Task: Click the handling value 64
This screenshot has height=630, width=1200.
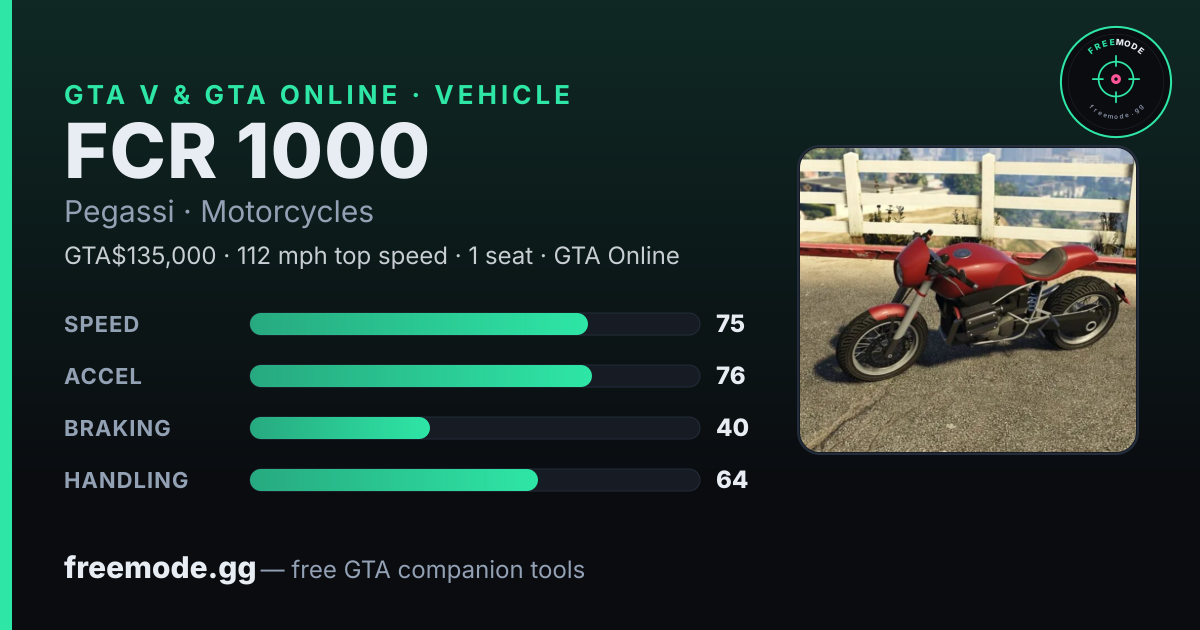Action: point(732,480)
